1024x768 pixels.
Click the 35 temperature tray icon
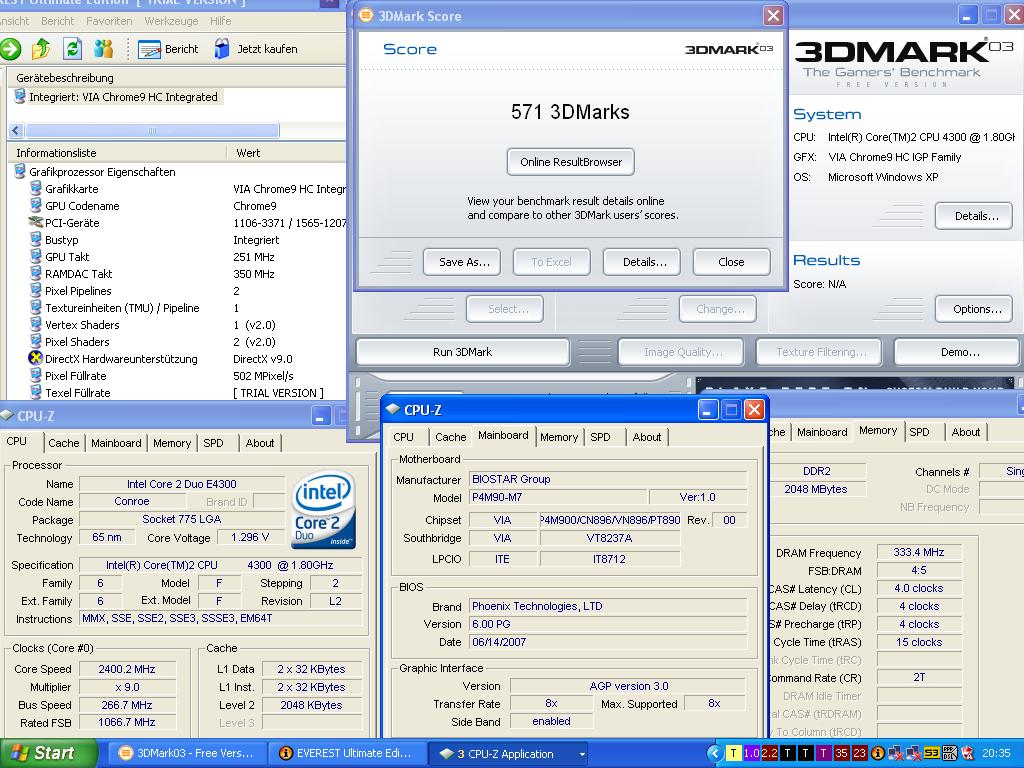[841, 754]
